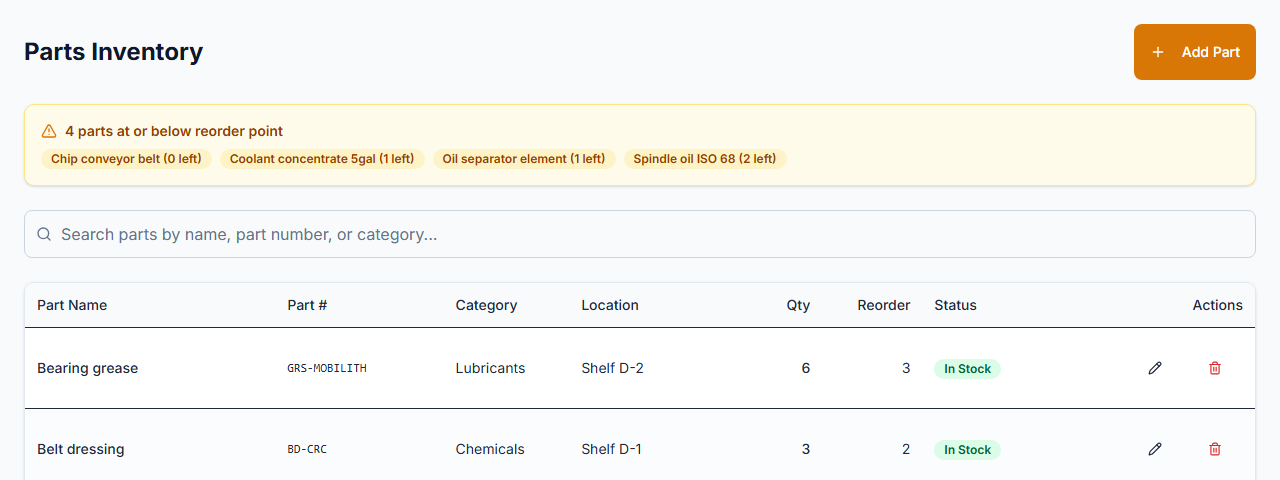This screenshot has height=480, width=1280.
Task: Sort by the Status column header
Action: (x=955, y=305)
